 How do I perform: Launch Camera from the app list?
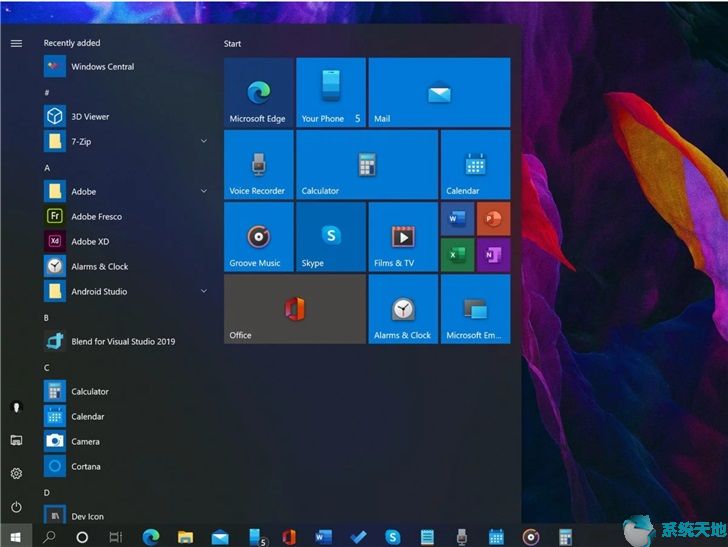tap(125, 441)
